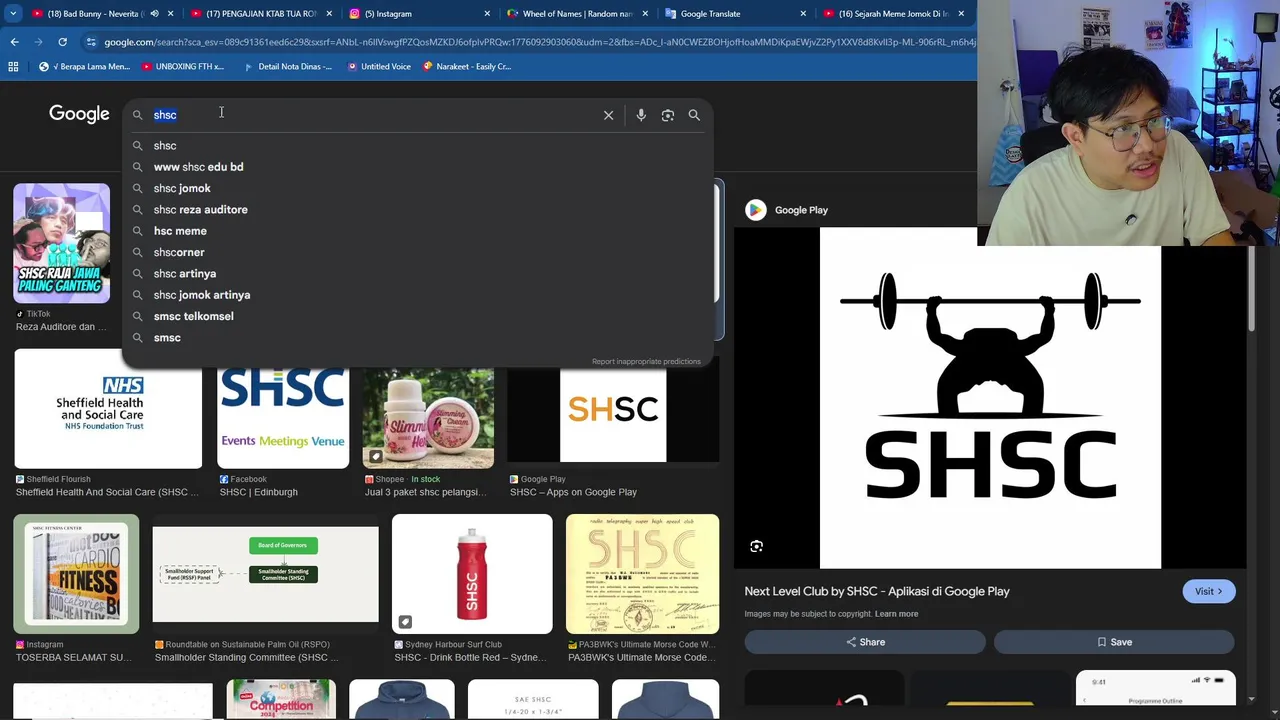Reload the page with the refresh icon
This screenshot has height=720, width=1280.
pyautogui.click(x=62, y=42)
